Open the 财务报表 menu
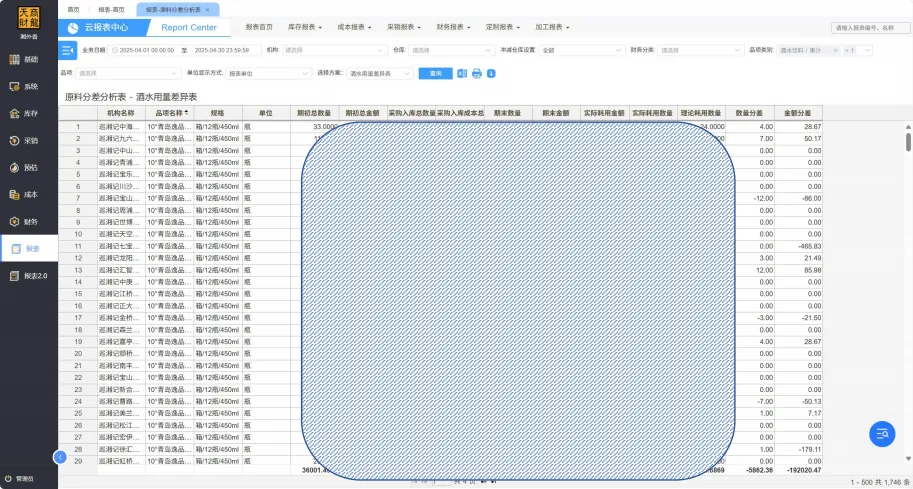The height and width of the screenshot is (489, 913). tap(455, 28)
